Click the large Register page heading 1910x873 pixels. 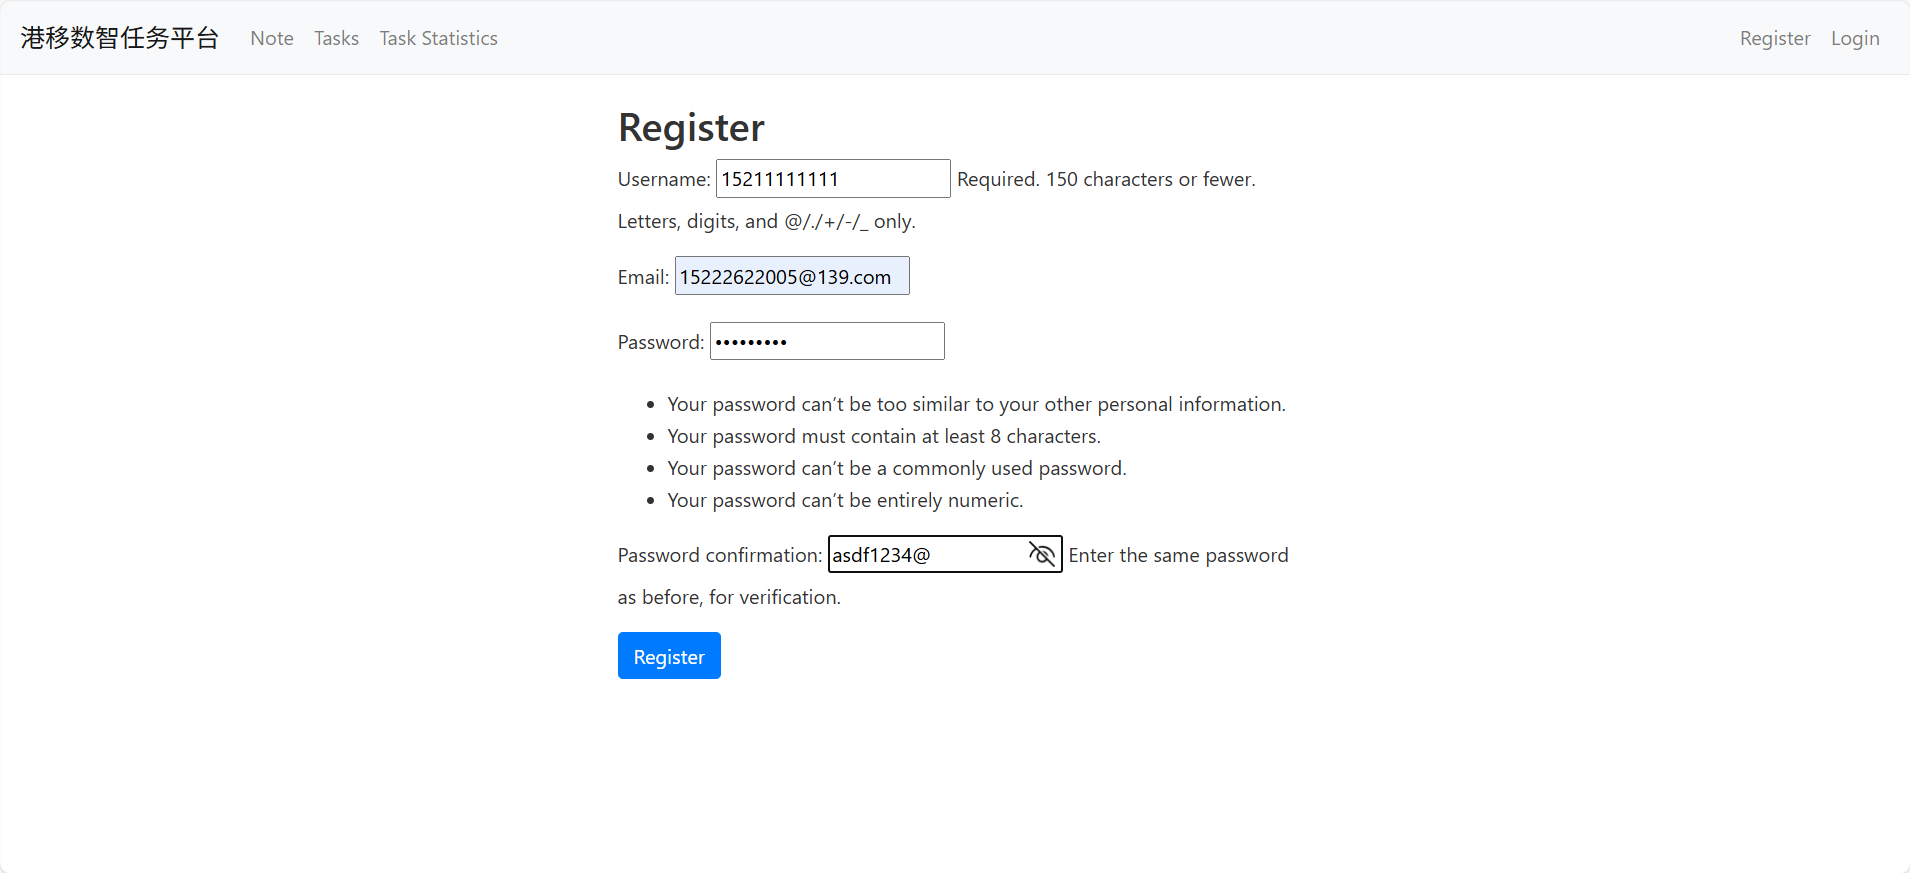click(691, 127)
